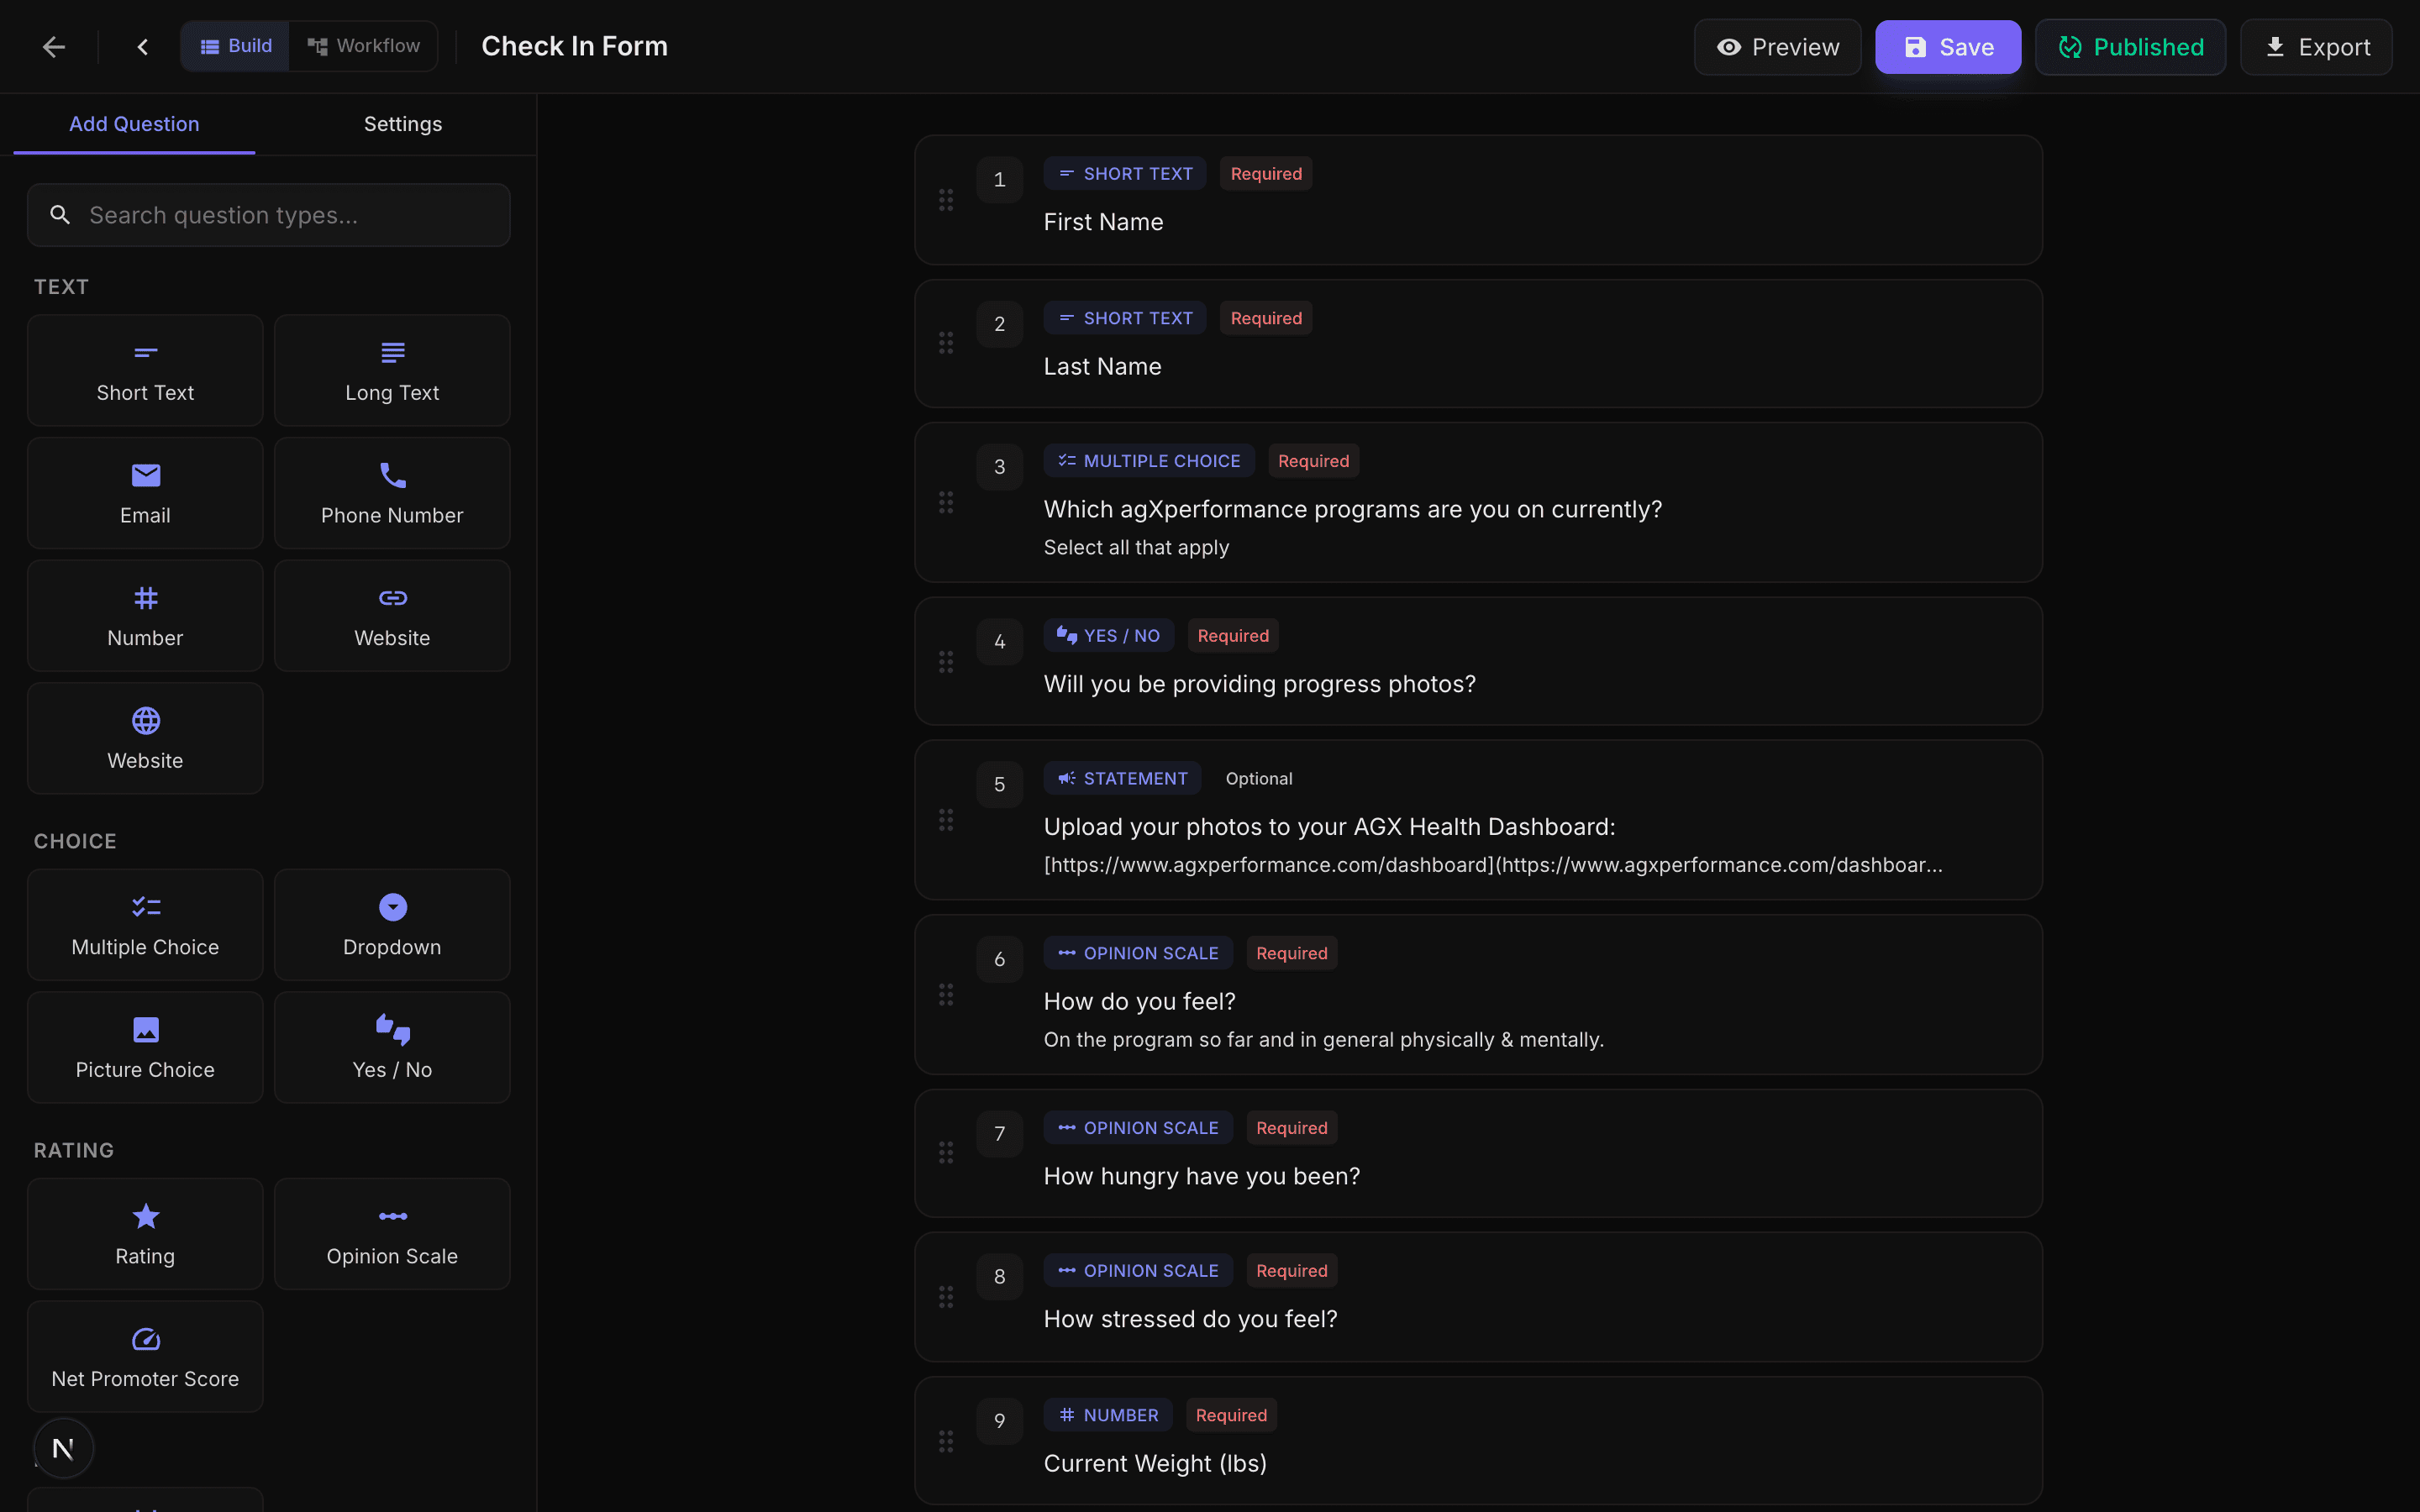The width and height of the screenshot is (2420, 1512).
Task: Select the Dropdown question type
Action: tap(392, 924)
